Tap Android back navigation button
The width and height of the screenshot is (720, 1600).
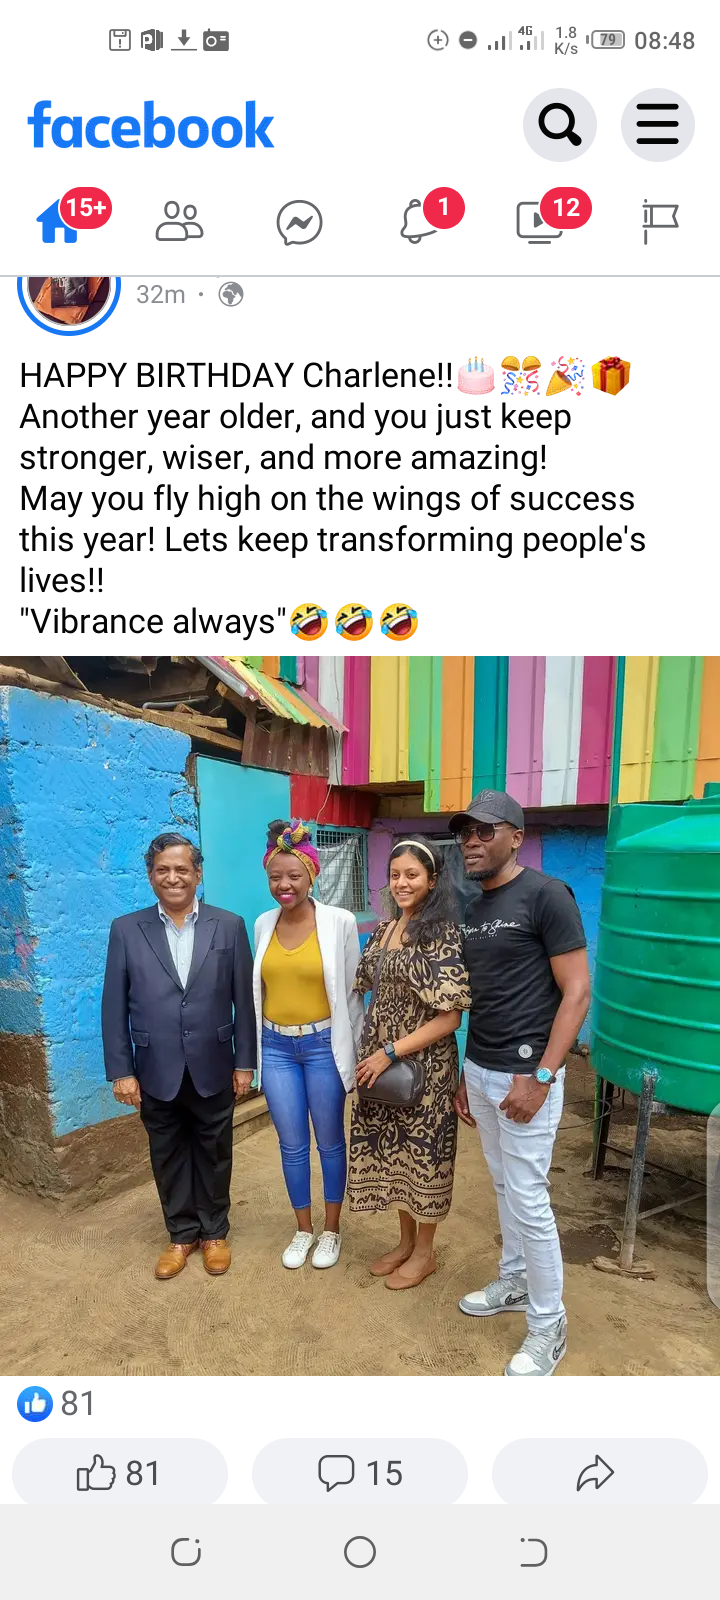point(533,1552)
